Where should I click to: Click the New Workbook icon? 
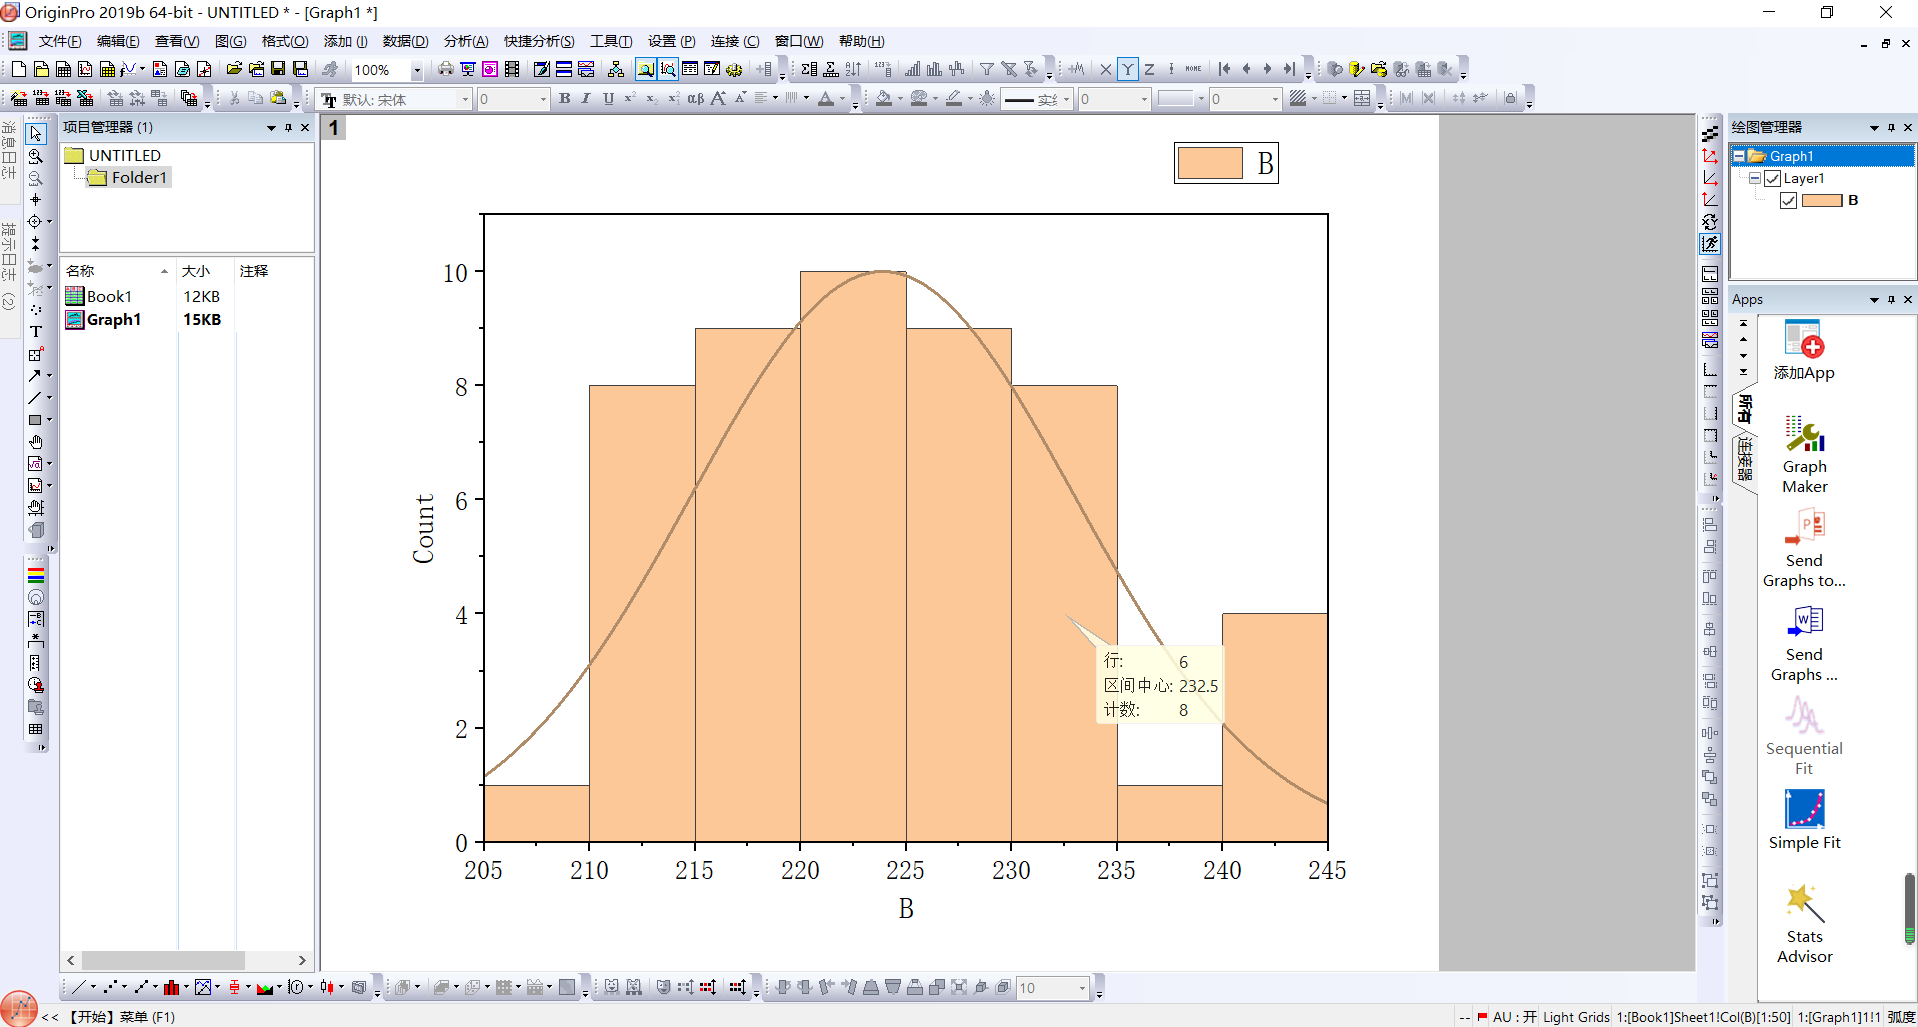(63, 69)
